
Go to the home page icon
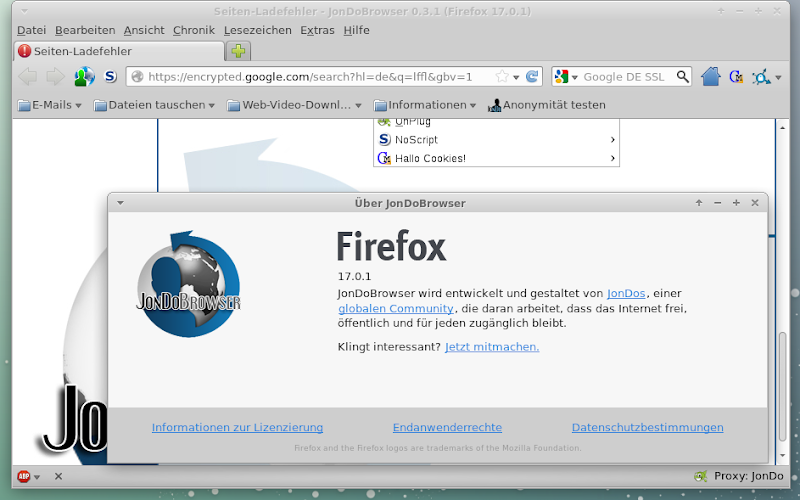710,77
